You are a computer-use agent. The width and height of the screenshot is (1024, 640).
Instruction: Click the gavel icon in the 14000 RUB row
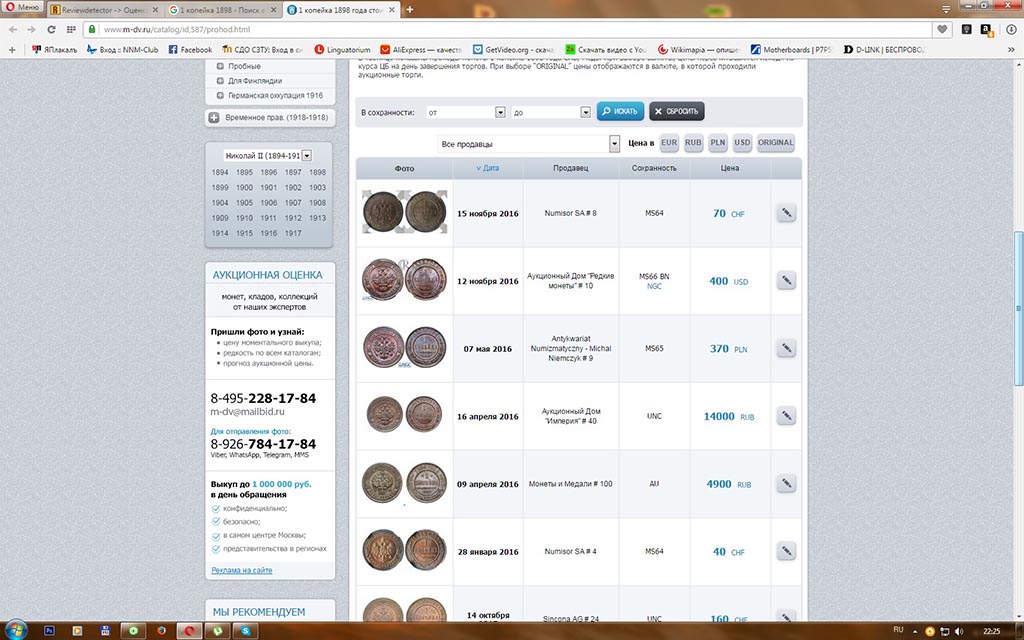coord(786,416)
